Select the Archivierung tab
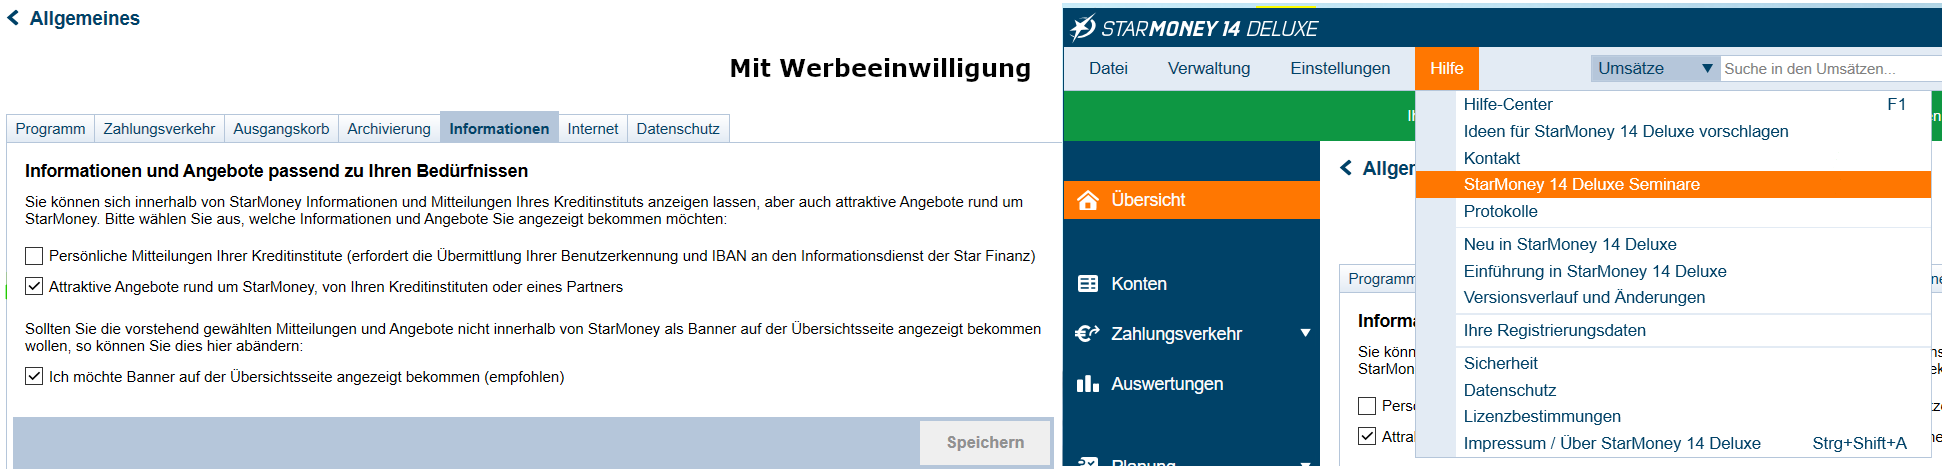This screenshot has width=1942, height=469. [x=389, y=129]
